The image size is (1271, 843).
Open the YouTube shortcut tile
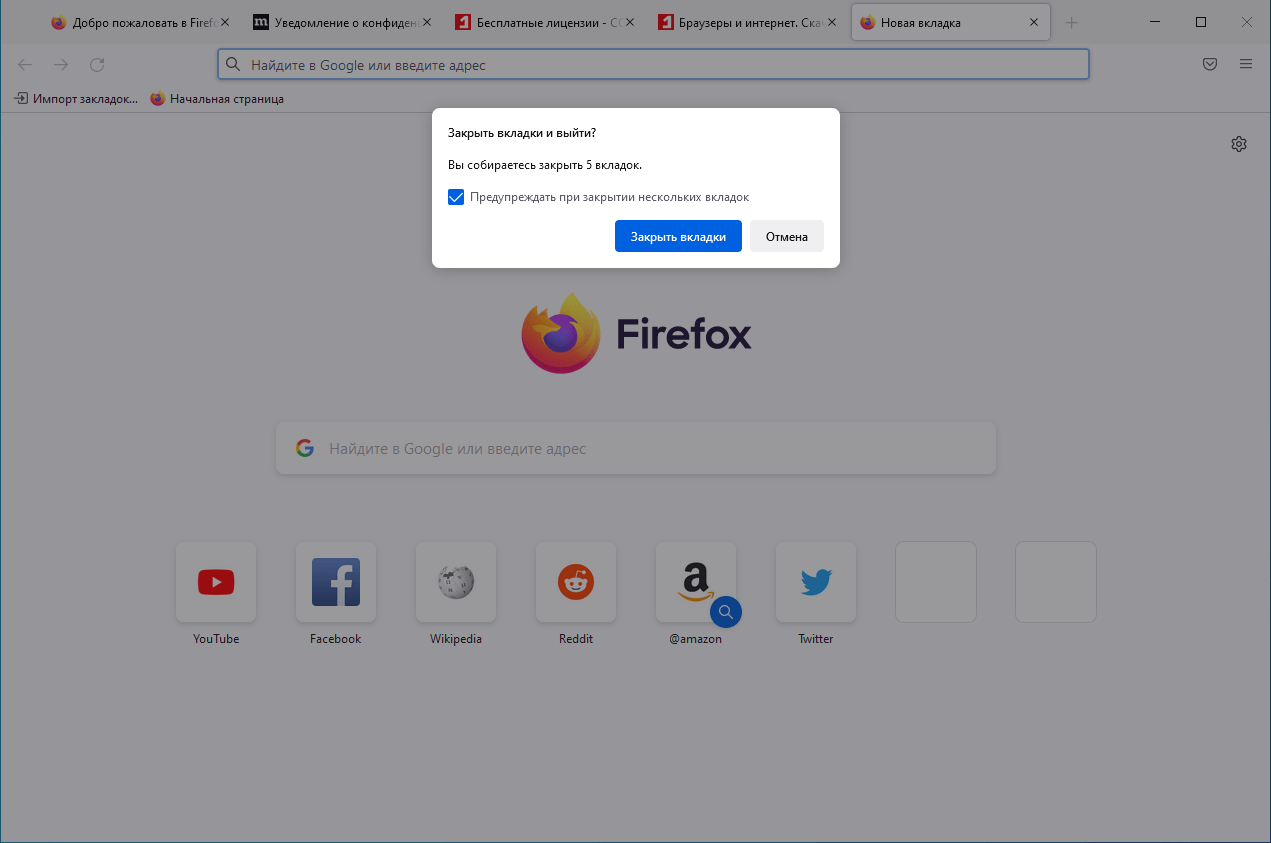coord(216,582)
